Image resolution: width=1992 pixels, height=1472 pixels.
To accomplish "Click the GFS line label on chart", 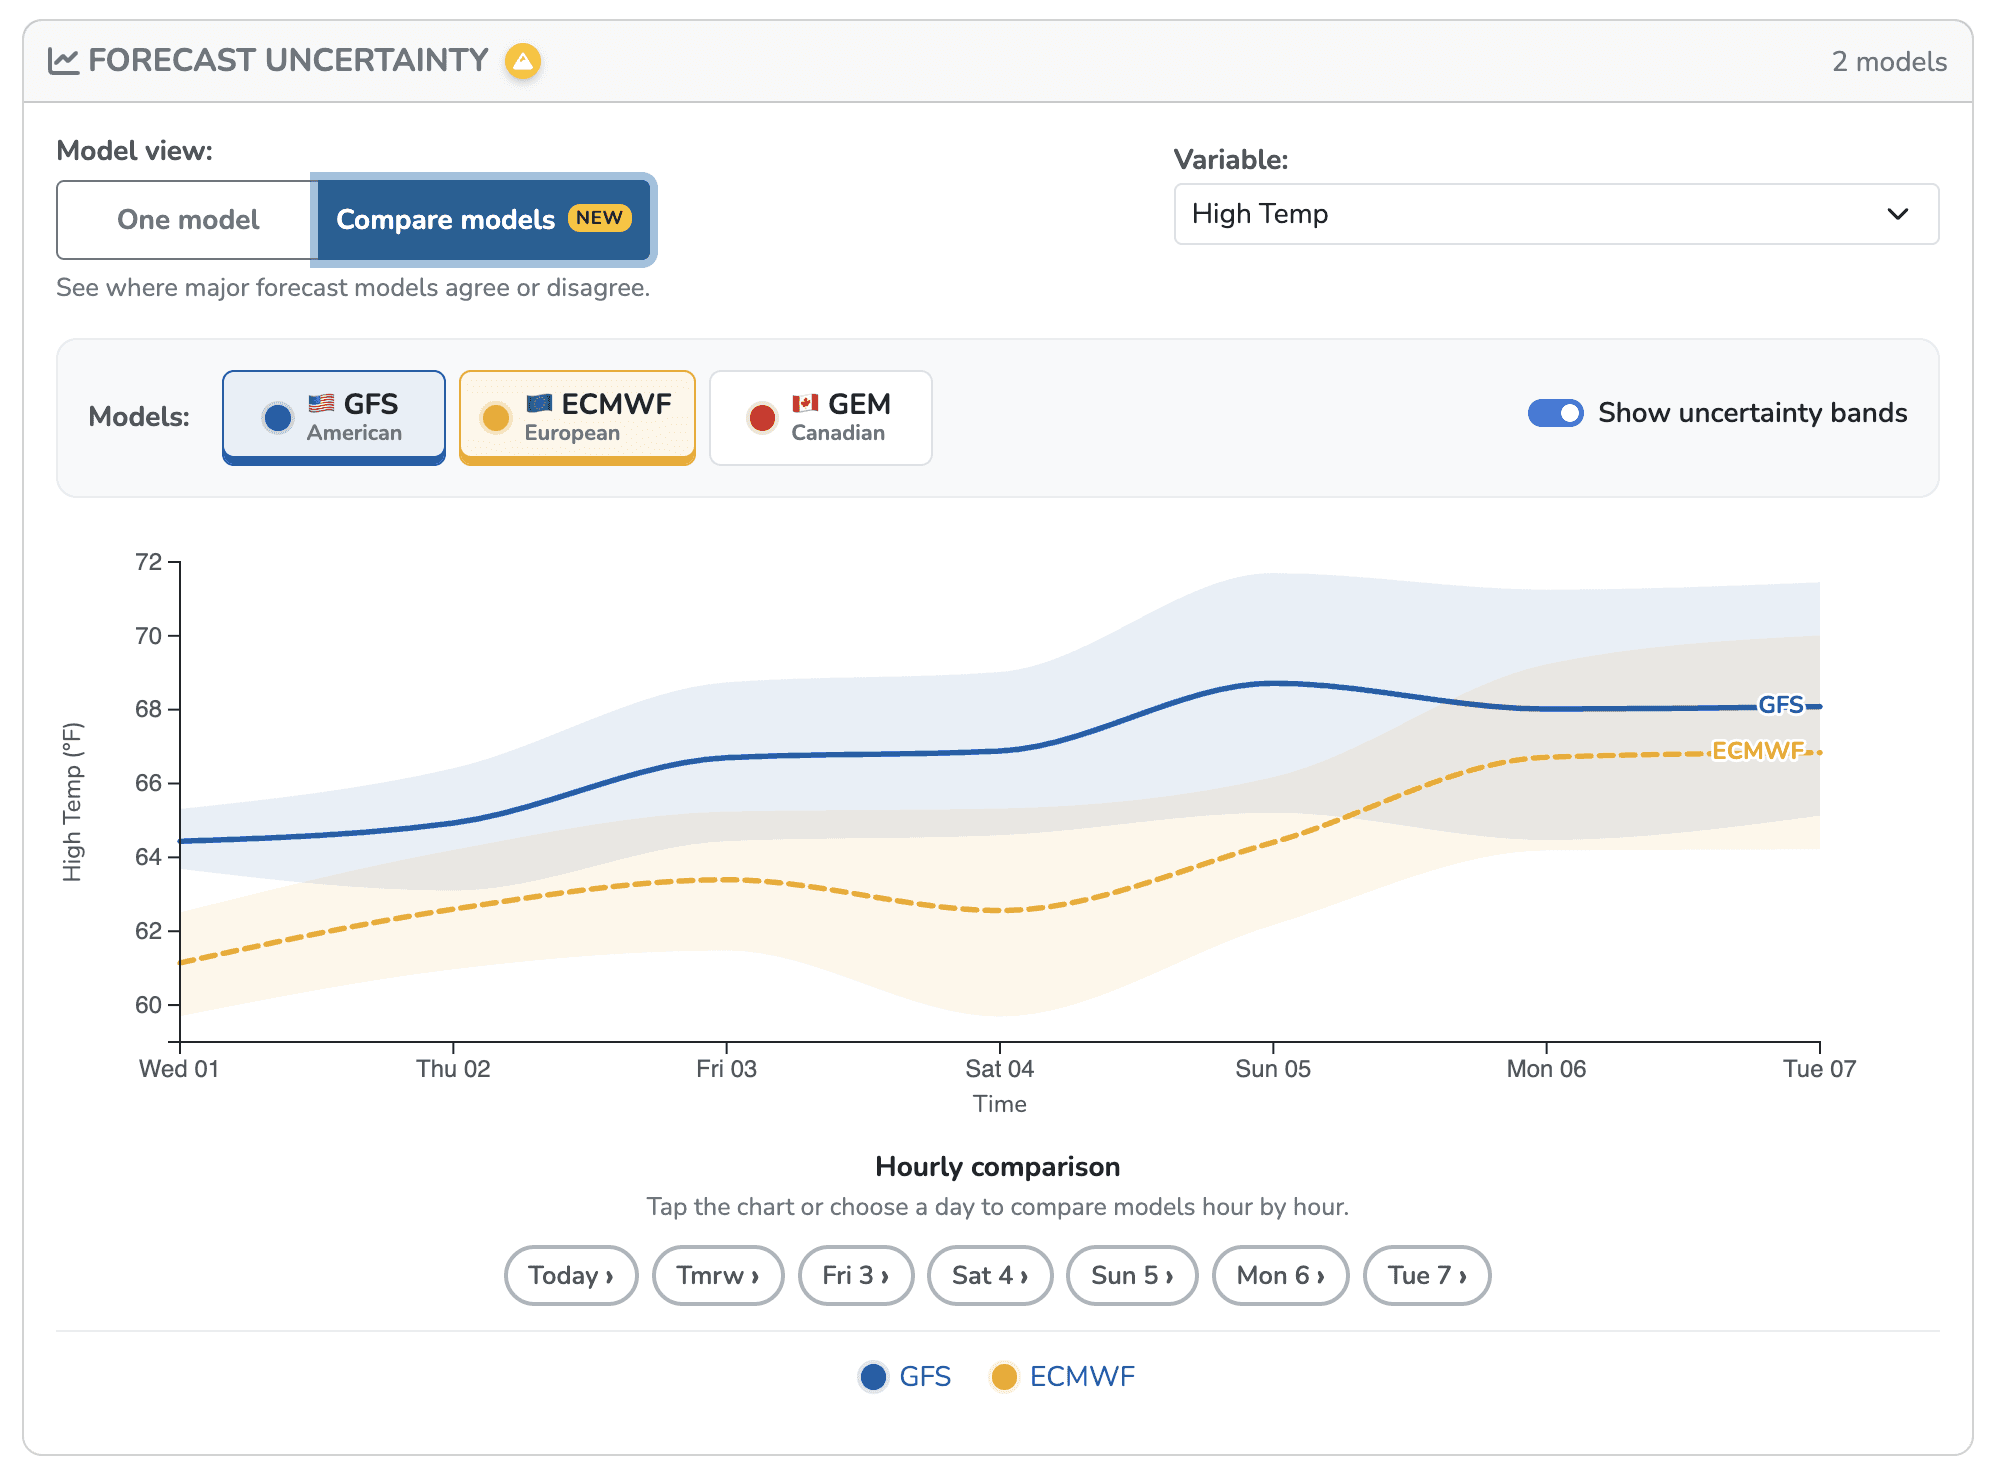I will click(1780, 705).
